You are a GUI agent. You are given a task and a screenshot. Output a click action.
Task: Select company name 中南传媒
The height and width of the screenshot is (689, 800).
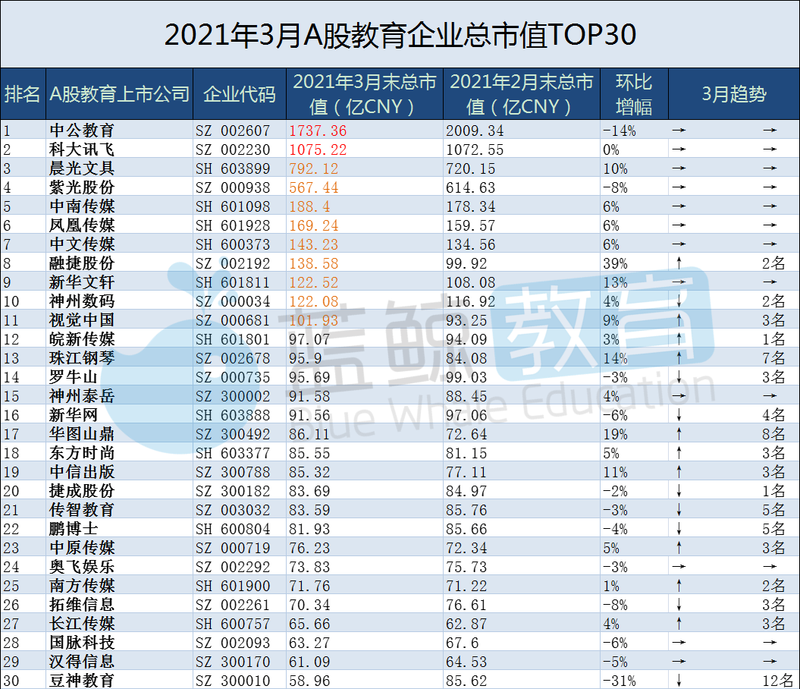82,206
